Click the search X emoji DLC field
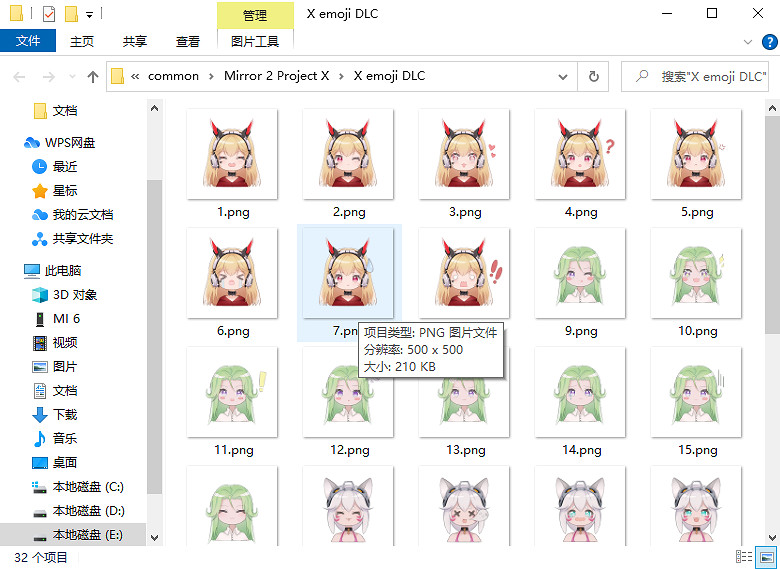780x569 pixels. coord(695,77)
